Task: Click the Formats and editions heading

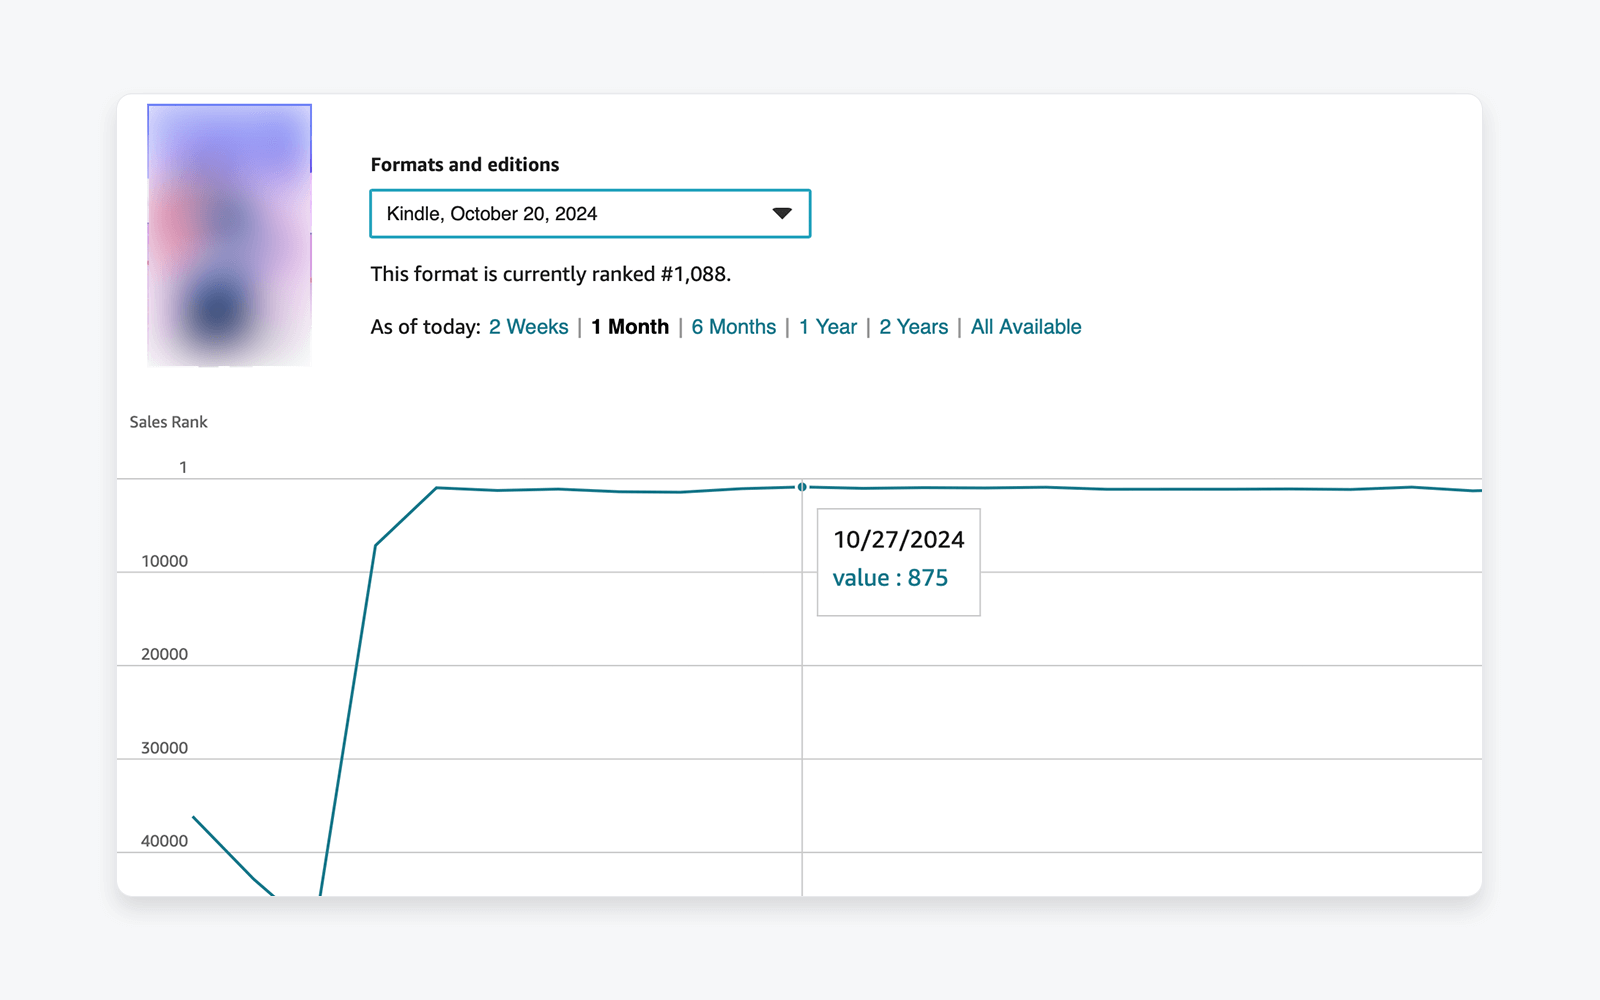Action: tap(465, 165)
